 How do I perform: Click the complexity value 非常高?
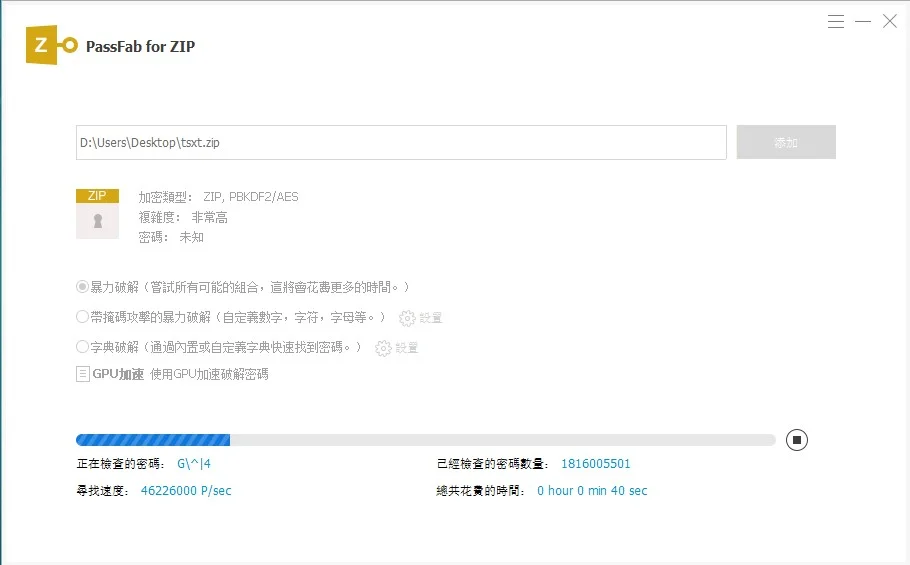pos(210,218)
